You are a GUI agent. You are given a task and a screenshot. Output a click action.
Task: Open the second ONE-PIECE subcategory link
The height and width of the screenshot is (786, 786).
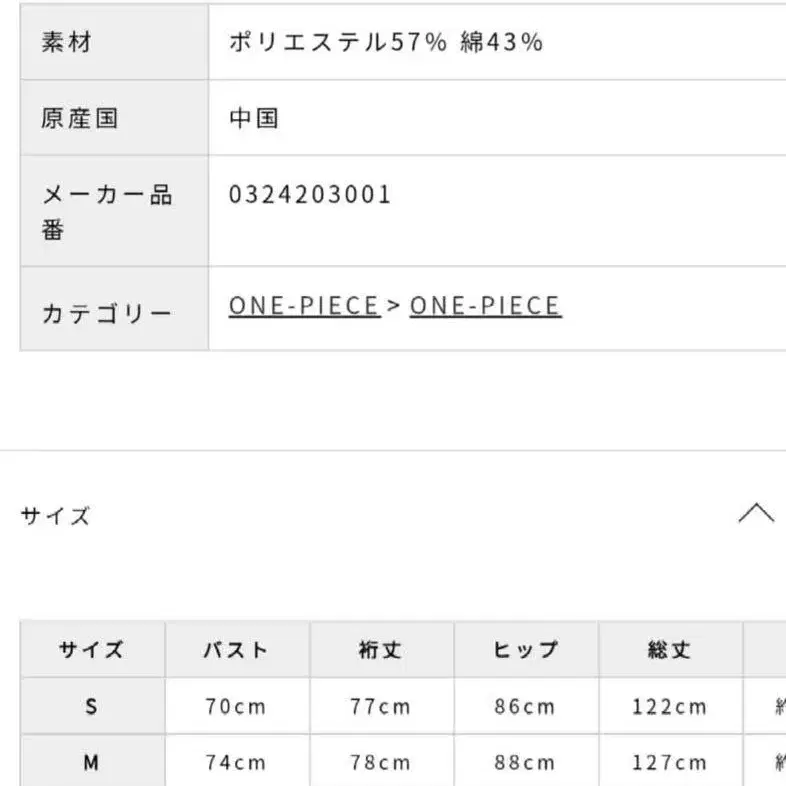pyautogui.click(x=485, y=306)
